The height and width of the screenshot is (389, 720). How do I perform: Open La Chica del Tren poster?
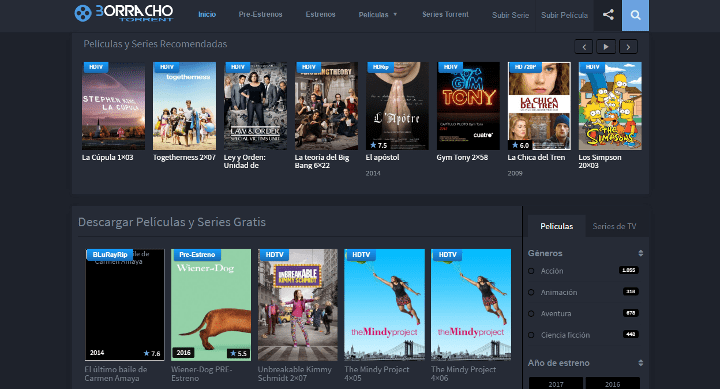click(x=539, y=106)
